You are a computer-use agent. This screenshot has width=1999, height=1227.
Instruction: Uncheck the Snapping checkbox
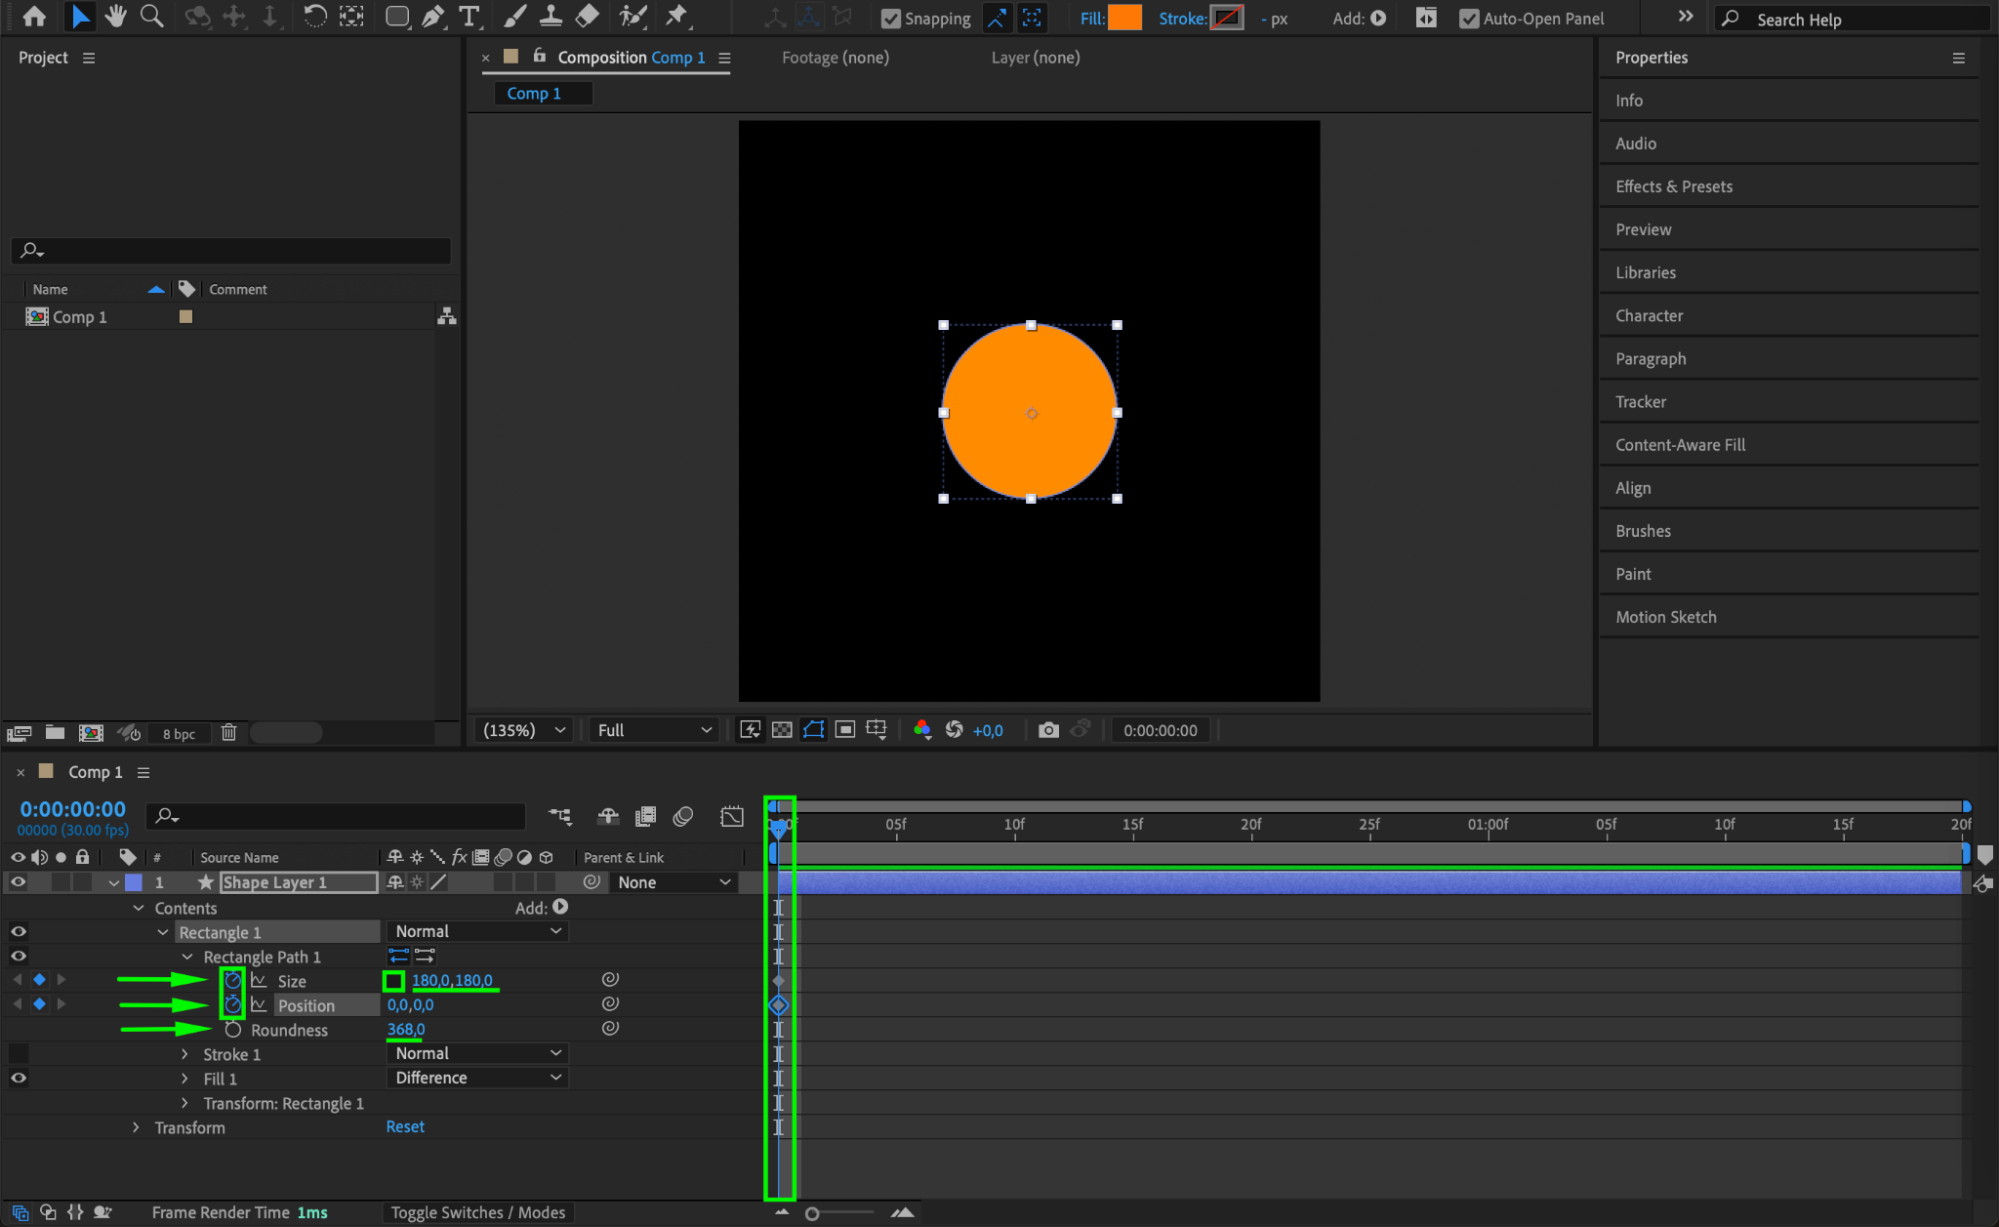pos(890,19)
